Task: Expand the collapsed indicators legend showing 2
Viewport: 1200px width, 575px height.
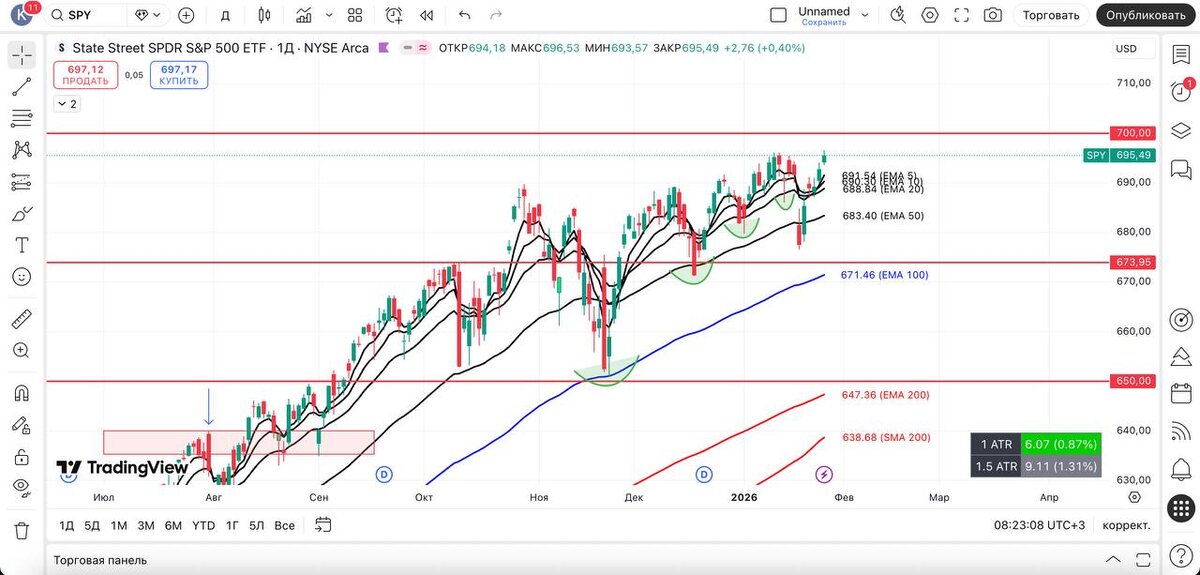Action: point(67,103)
